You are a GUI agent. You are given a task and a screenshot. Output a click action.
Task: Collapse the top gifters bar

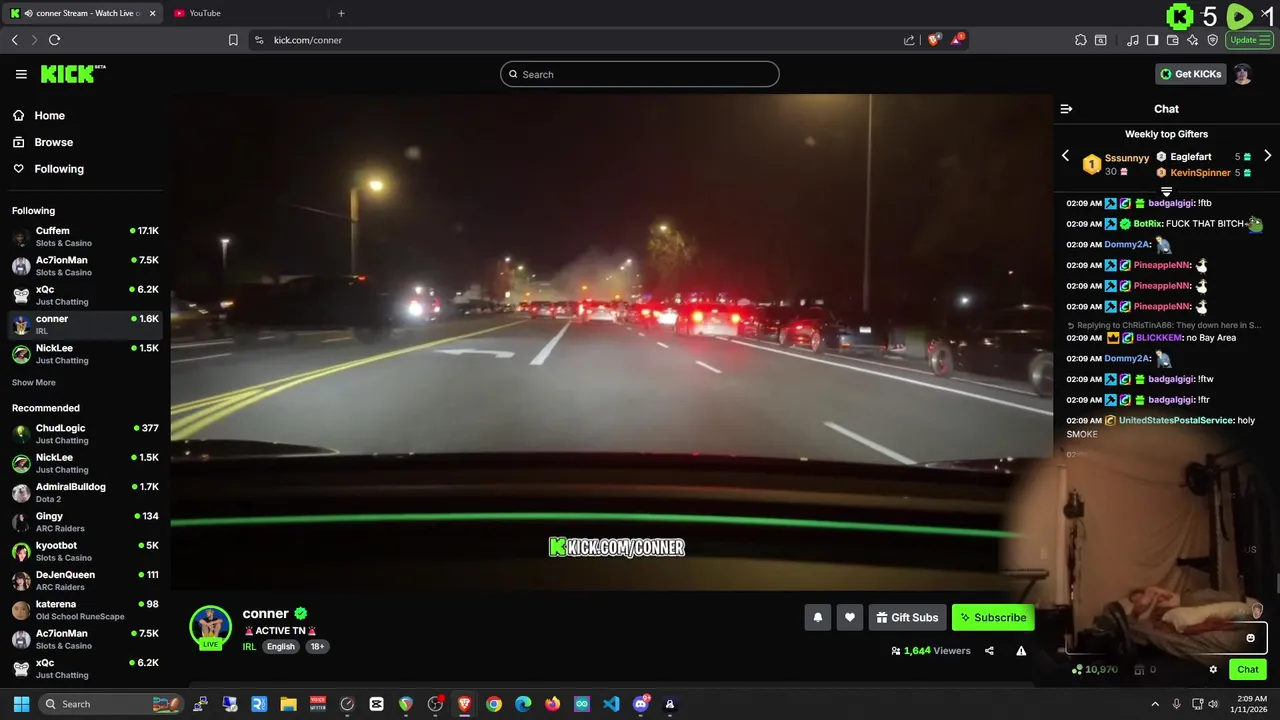[x=1166, y=191]
